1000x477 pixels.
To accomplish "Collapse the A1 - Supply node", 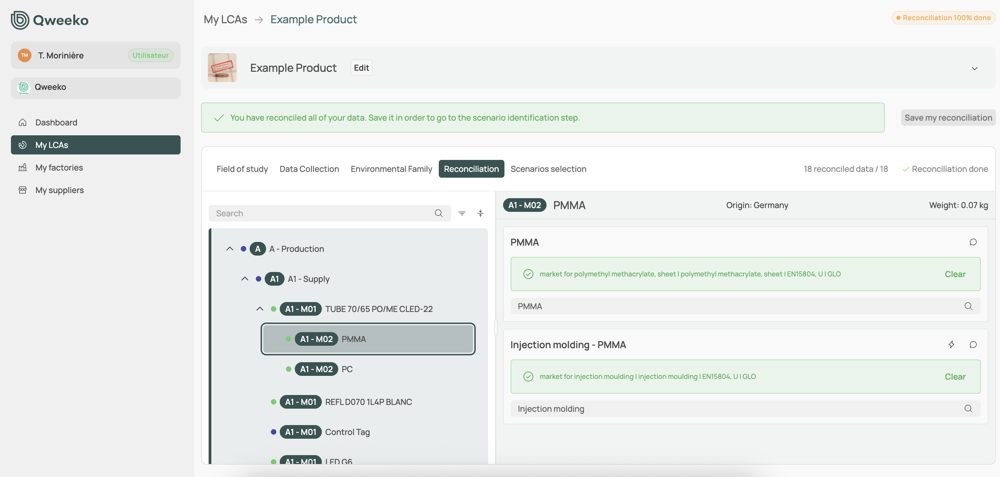I will (244, 279).
